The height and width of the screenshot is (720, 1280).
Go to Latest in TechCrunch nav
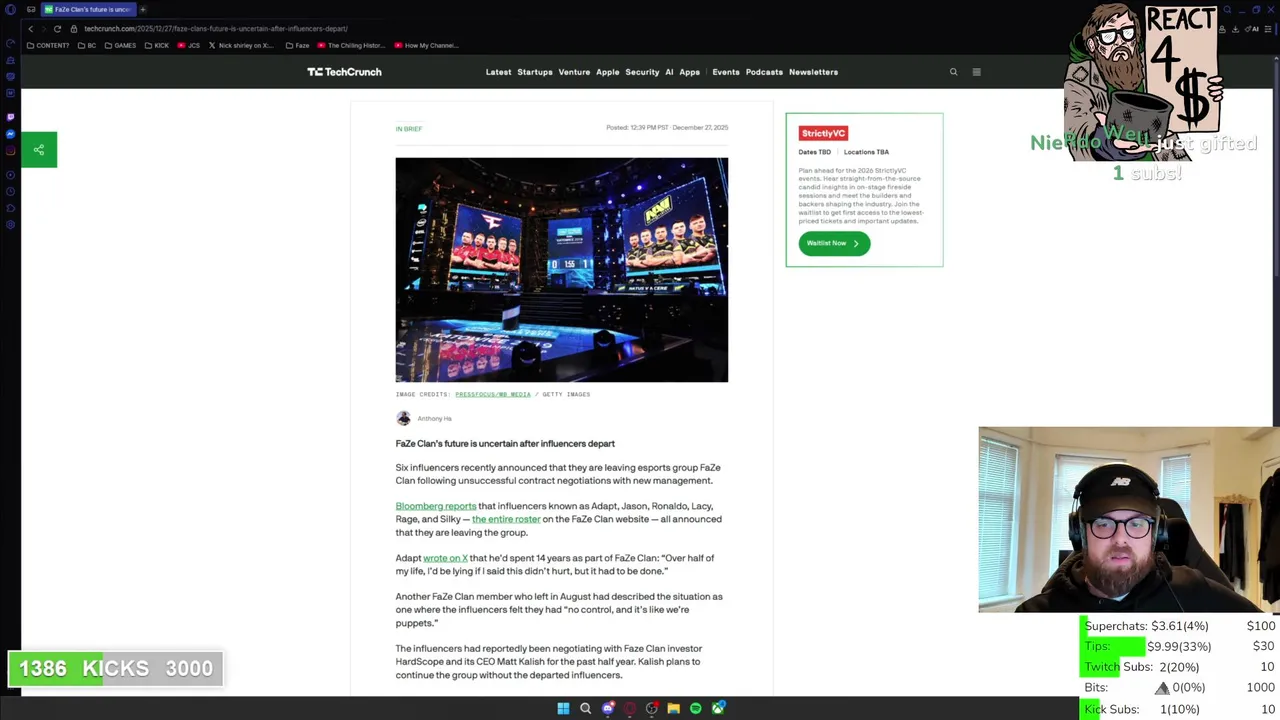pos(498,72)
